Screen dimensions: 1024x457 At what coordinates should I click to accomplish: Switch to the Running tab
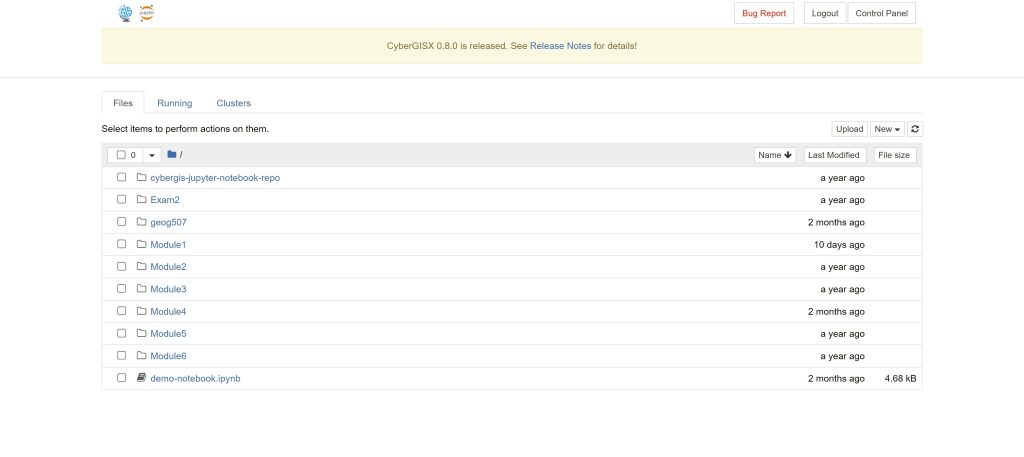(174, 103)
